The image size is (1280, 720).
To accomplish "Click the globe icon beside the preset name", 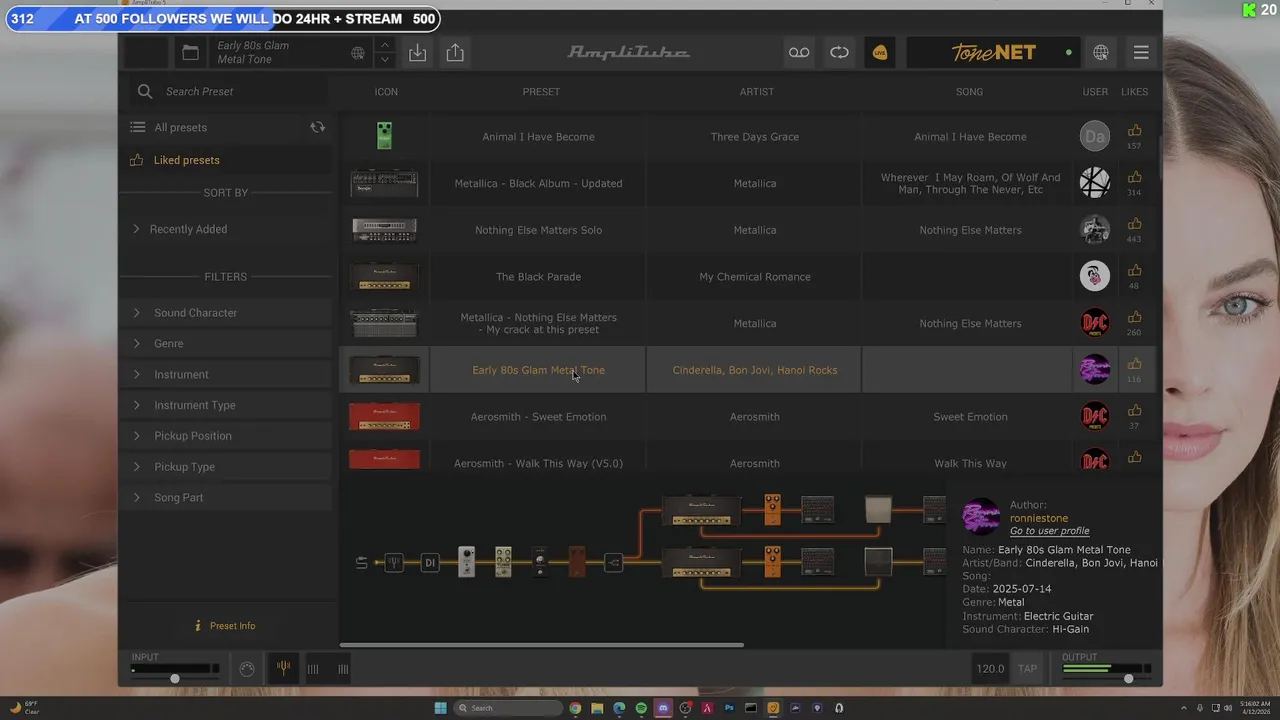I will coord(358,53).
